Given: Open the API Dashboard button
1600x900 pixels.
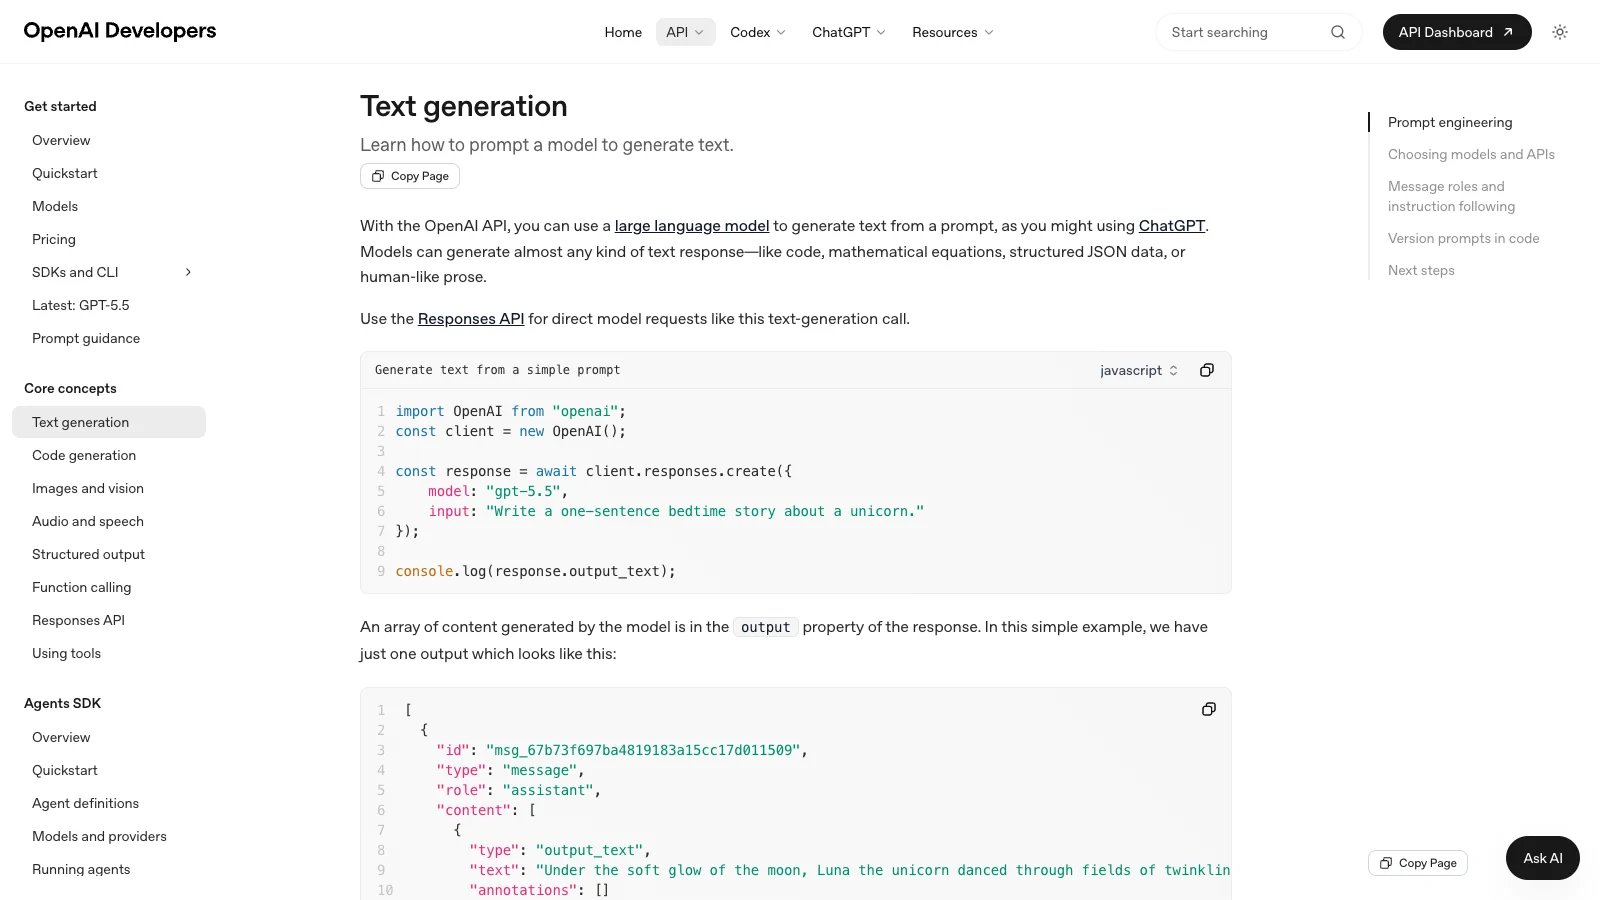Looking at the screenshot, I should click(1457, 32).
